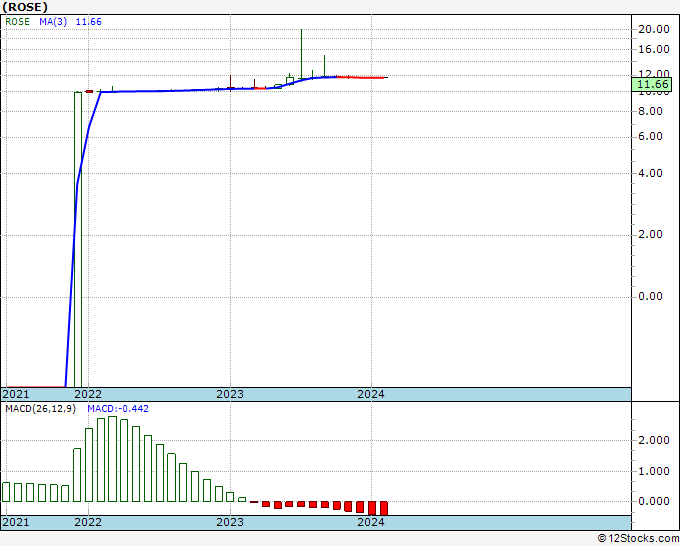Select the 2021 label on MACD timeline
This screenshot has width=680, height=546.
pyautogui.click(x=16, y=522)
